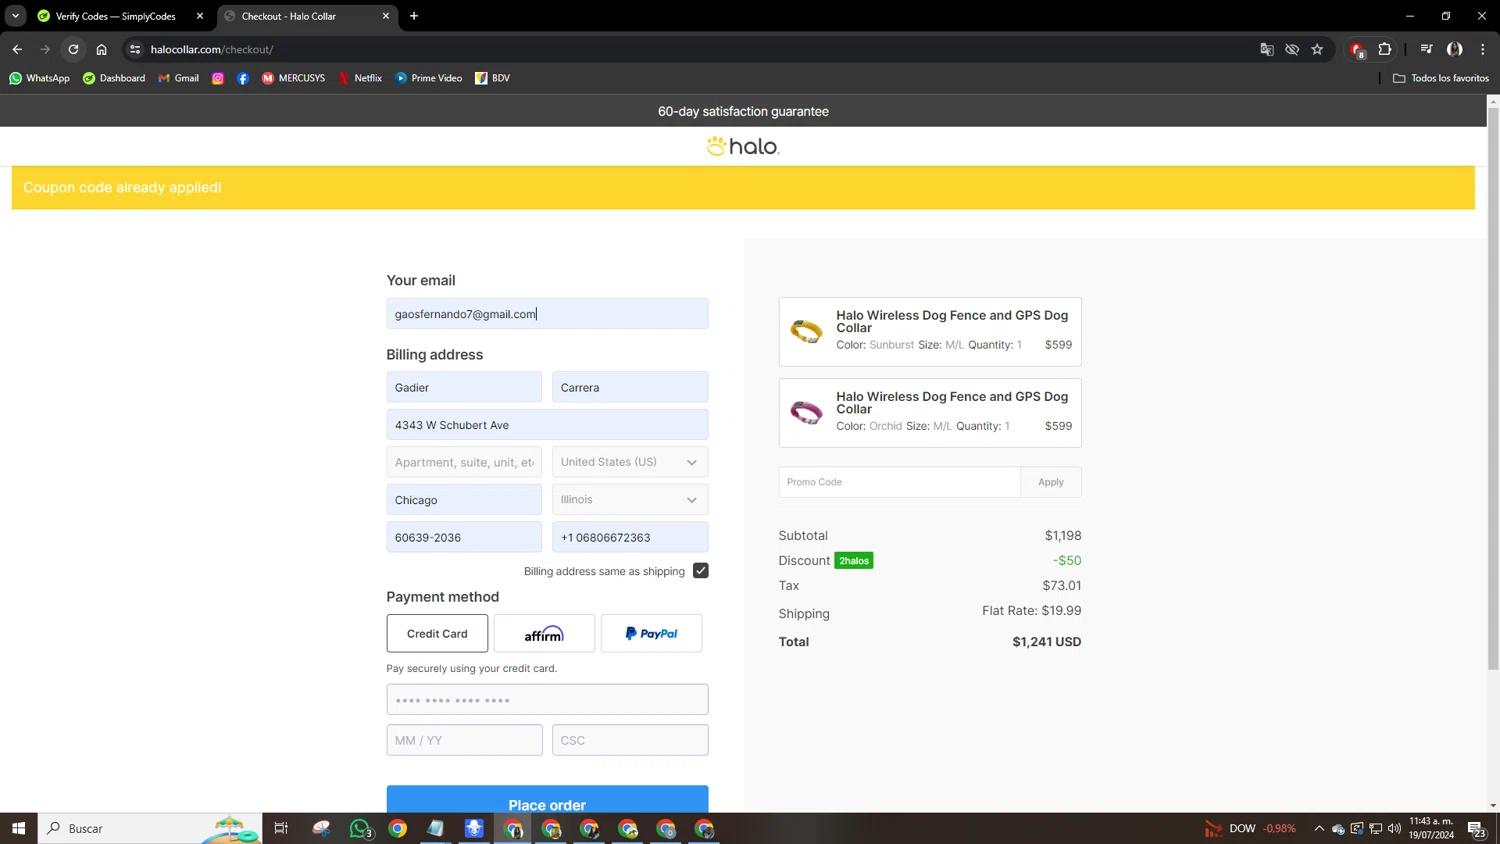Open the translate page icon
Viewport: 1500px width, 844px height.
coord(1266,49)
